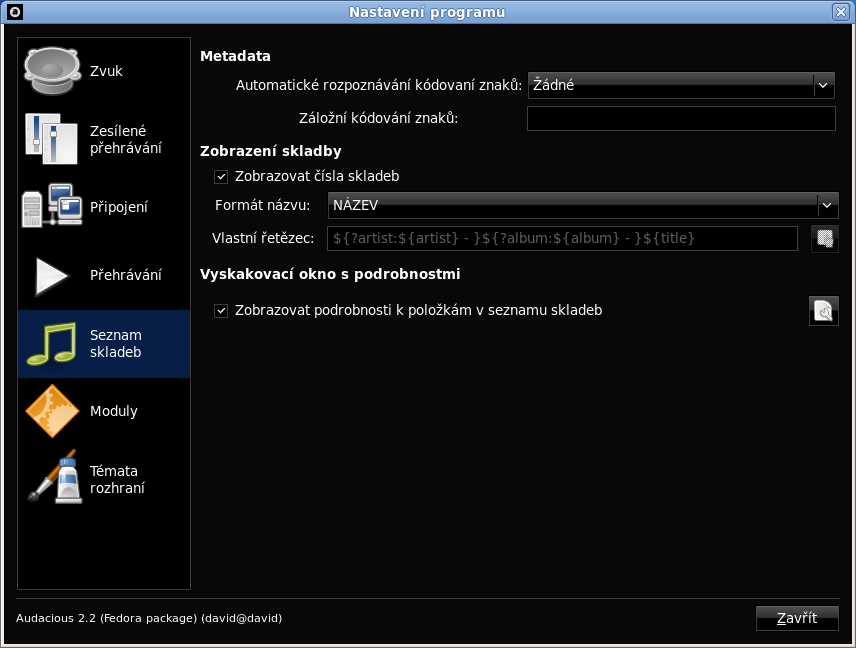
Task: Click the Vlastní řetězec text field
Action: (x=562, y=239)
